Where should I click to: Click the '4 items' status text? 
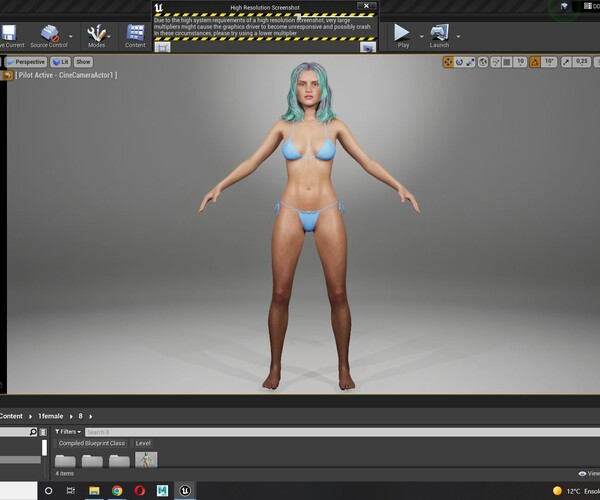click(64, 474)
